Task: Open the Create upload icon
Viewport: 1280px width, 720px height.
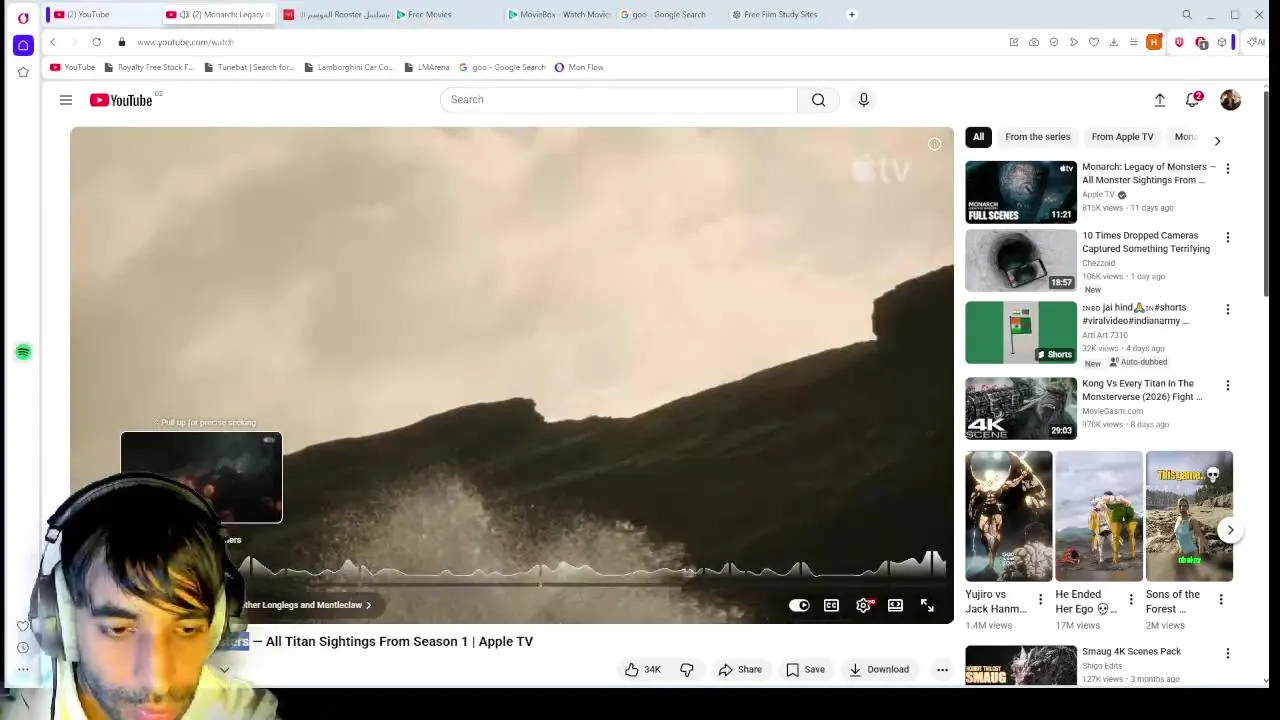Action: [1160, 100]
